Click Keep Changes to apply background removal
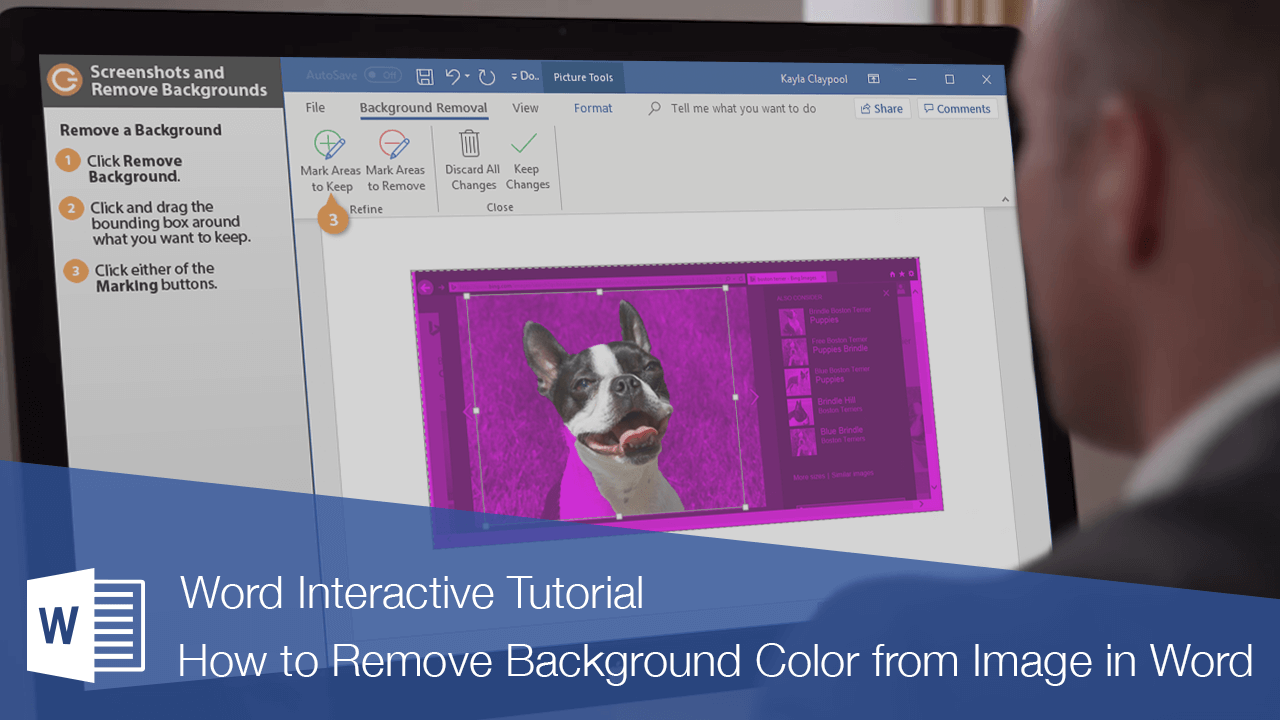 click(526, 160)
